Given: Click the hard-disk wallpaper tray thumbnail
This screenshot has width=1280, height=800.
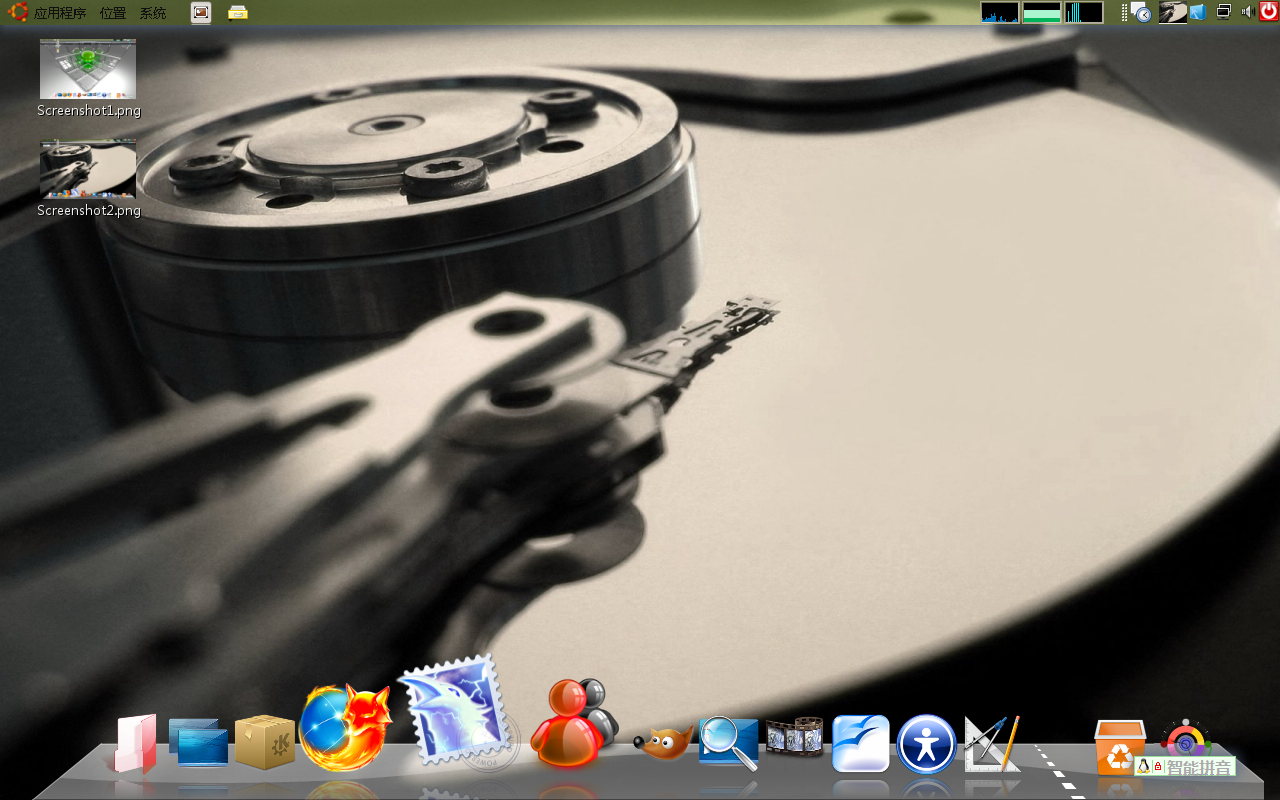Looking at the screenshot, I should tap(1173, 12).
